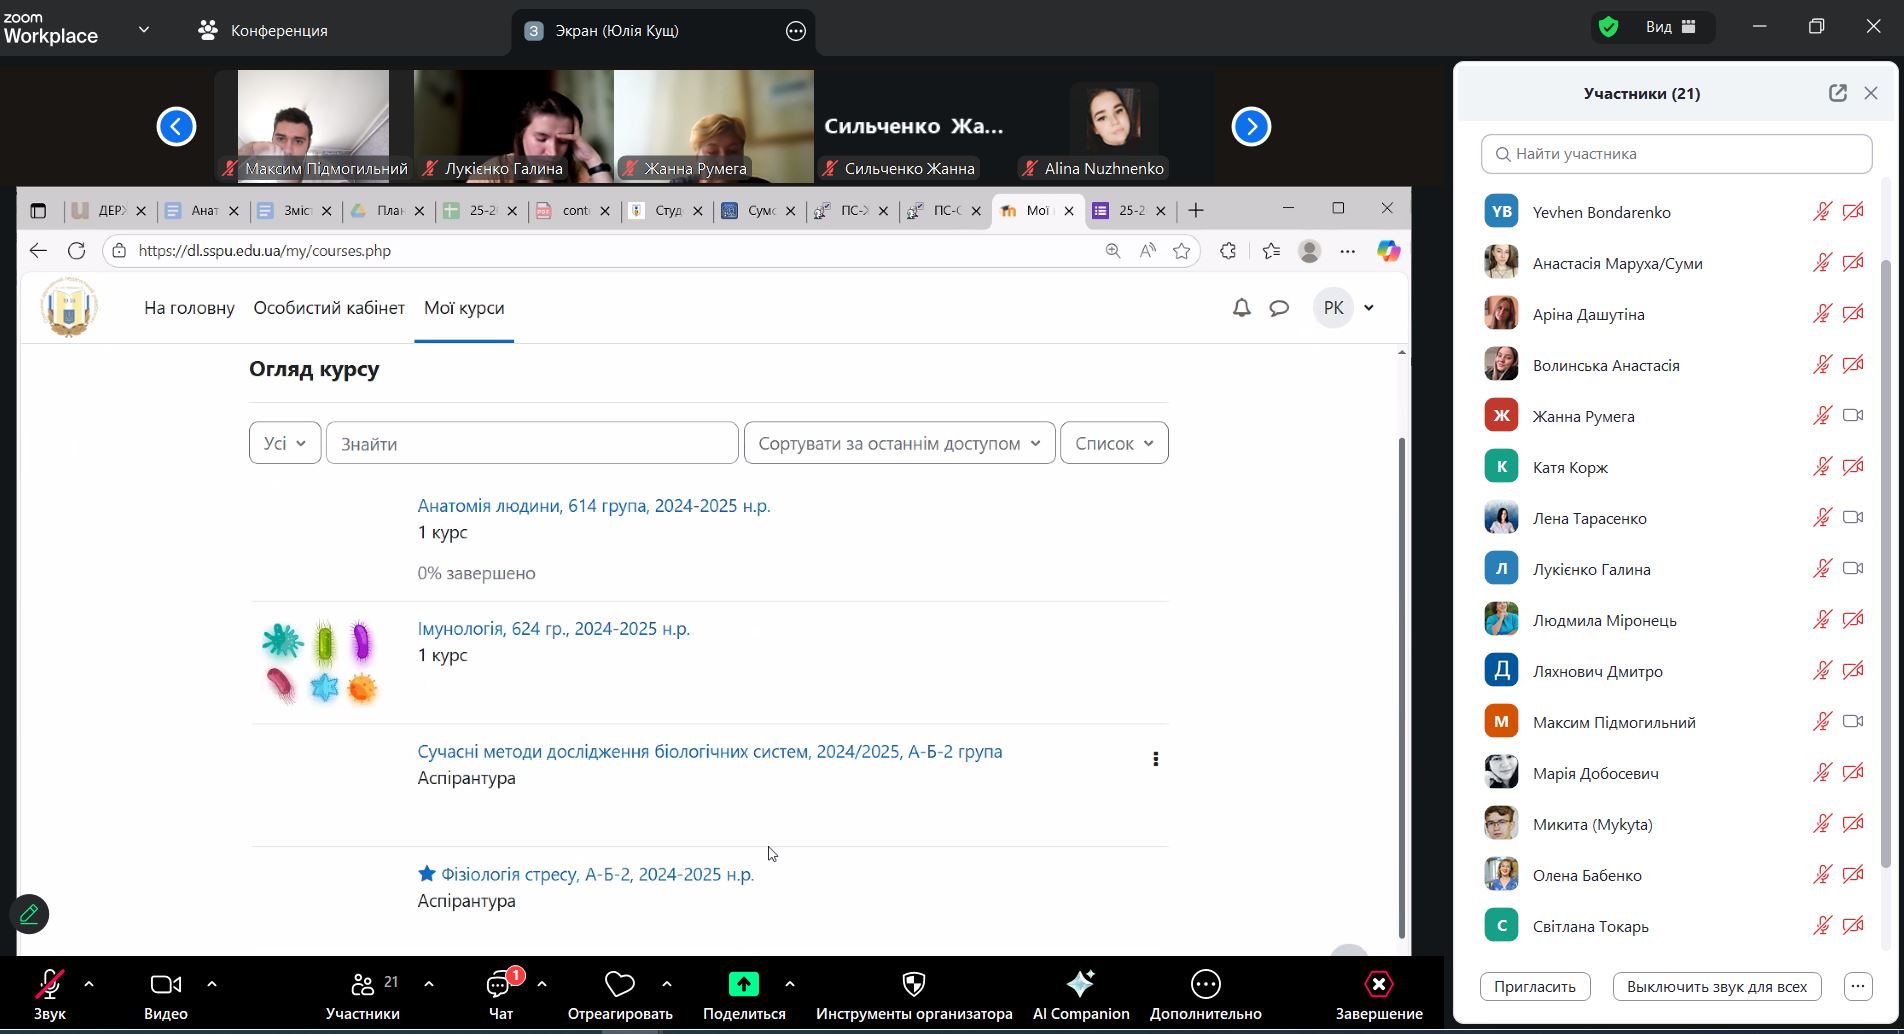The height and width of the screenshot is (1034, 1904).
Task: Open the Share screen green icon
Action: click(x=743, y=985)
